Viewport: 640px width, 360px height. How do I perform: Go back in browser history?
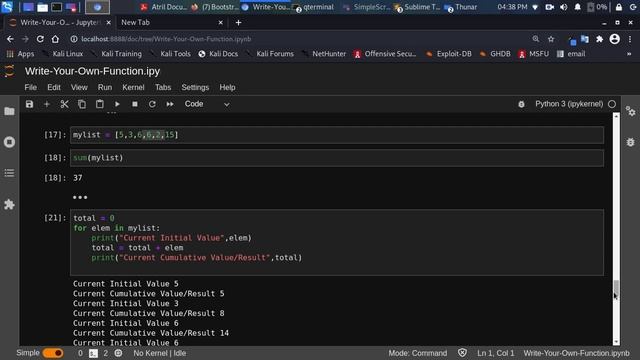[10, 39]
